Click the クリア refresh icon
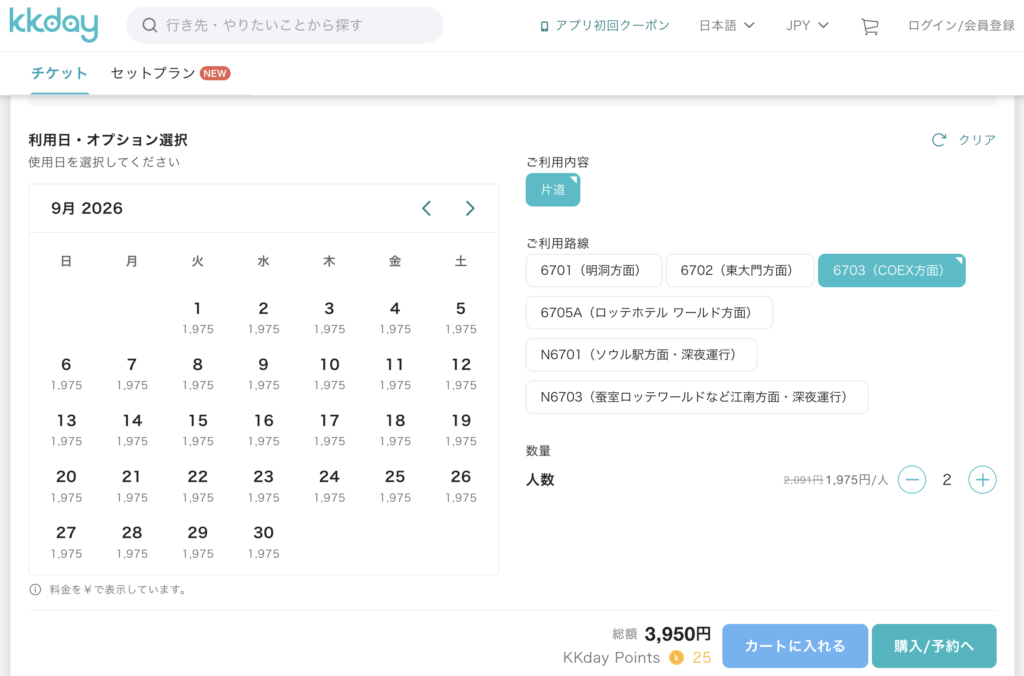This screenshot has height=676, width=1024. (x=938, y=140)
